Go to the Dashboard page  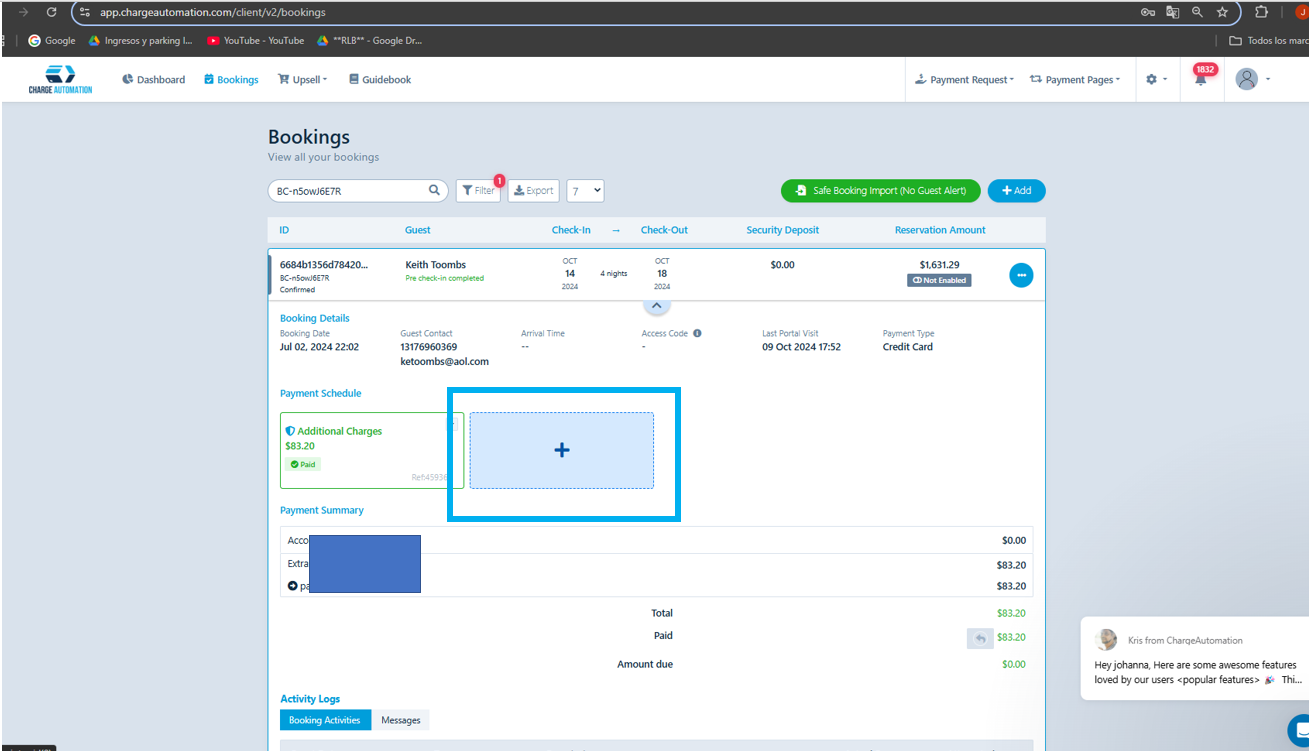pos(154,79)
